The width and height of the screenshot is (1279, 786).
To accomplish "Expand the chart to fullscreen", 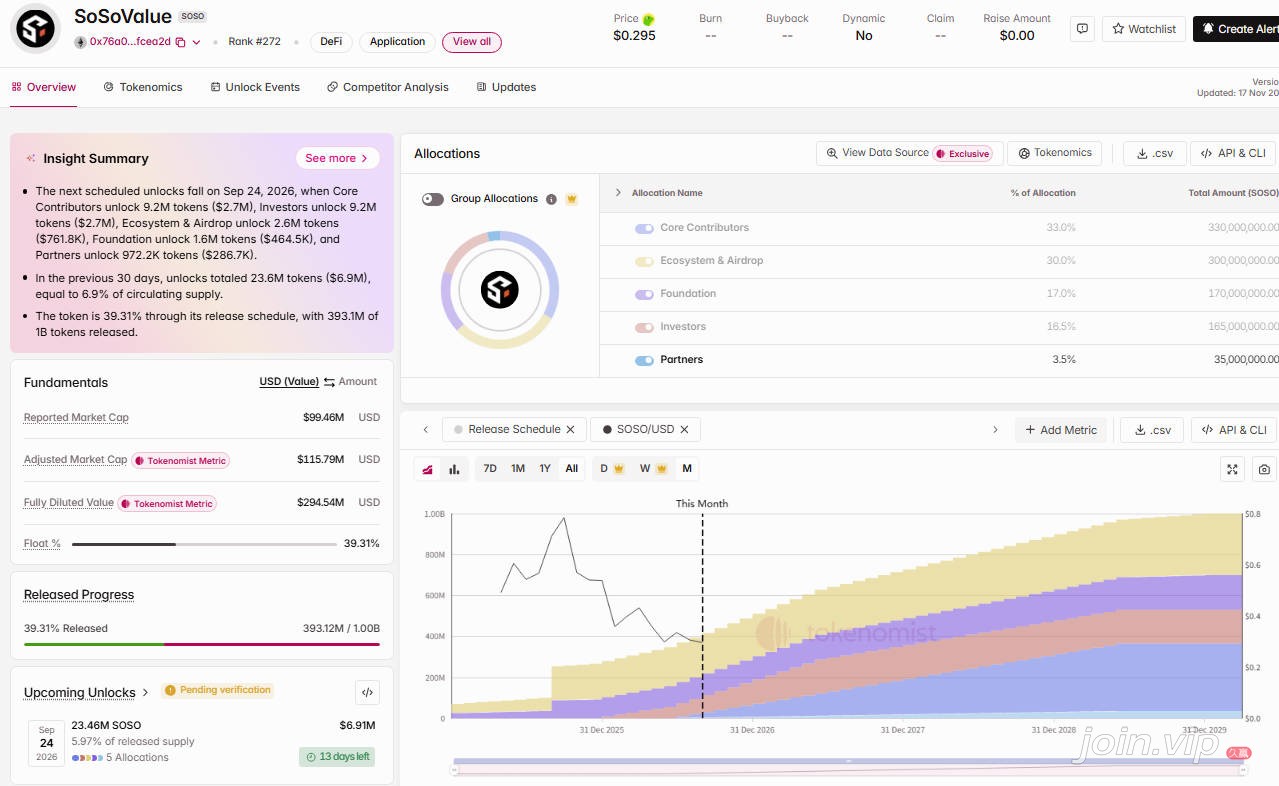I will 1233,469.
